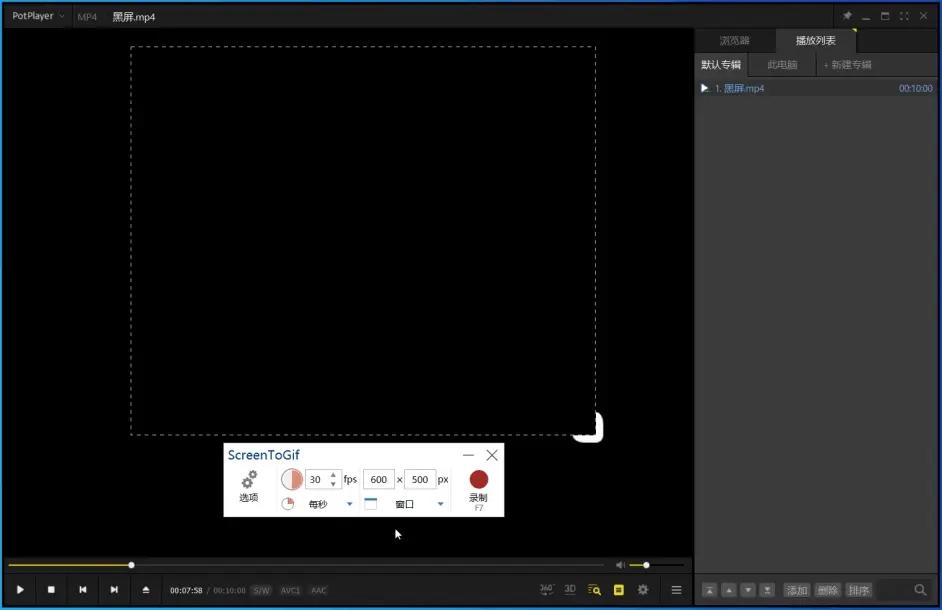
Task: Switch to the 浏览器 tab
Action: 735,41
